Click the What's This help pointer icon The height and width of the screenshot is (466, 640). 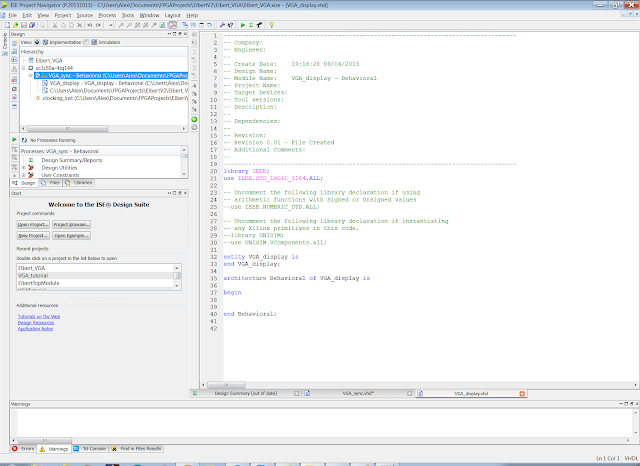click(x=231, y=25)
